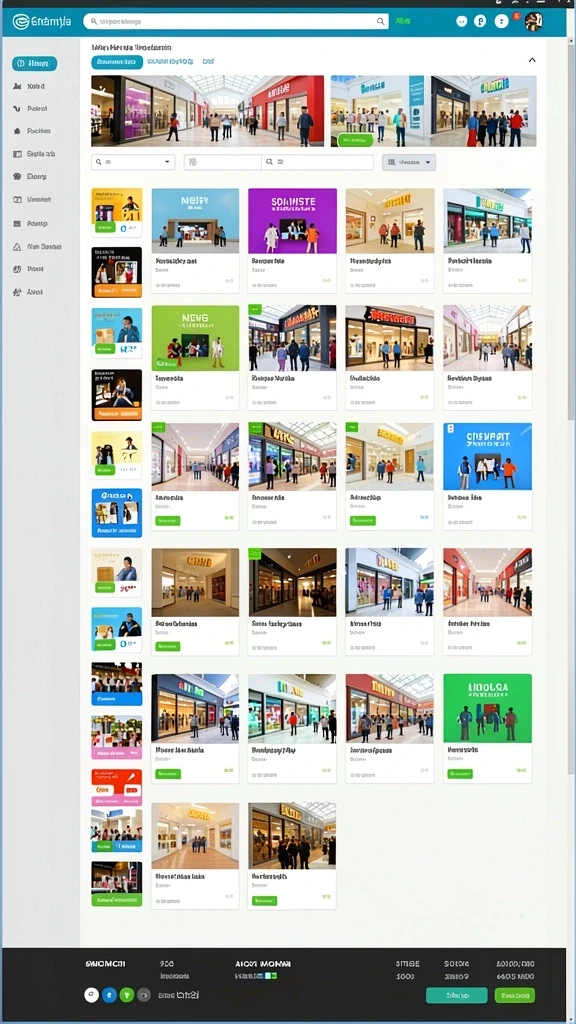Screen dimensions: 576x1024
Task: Select the warning triangle icon in sidebar
Action: [18, 247]
